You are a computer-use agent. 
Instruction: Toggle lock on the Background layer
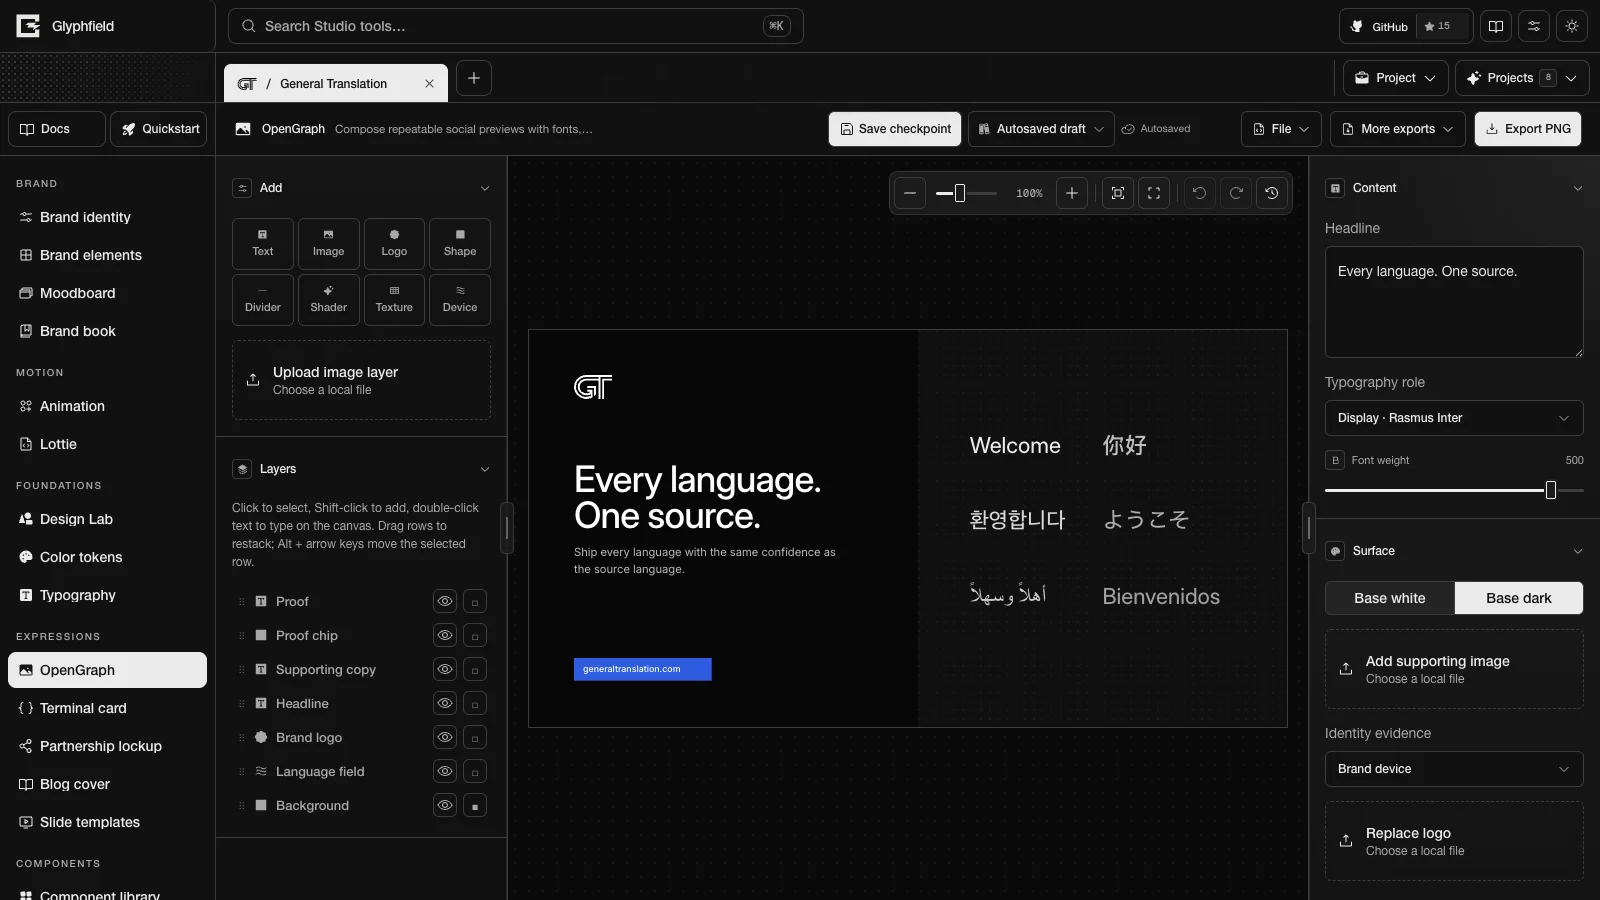475,805
